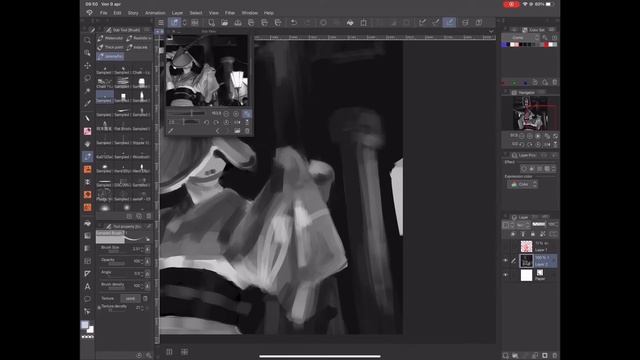Screen dimensions: 640x360
Task: Select the Zoom magnifier tool
Action: (x=87, y=40)
